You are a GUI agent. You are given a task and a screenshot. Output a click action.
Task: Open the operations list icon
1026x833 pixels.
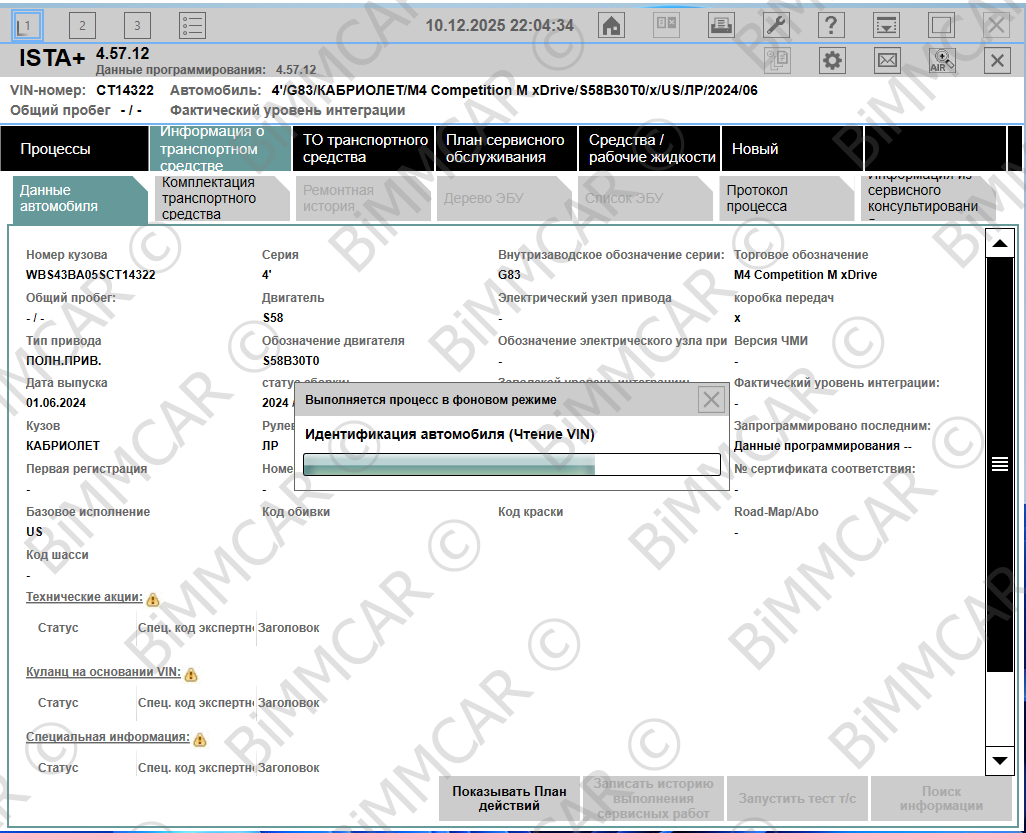tap(193, 26)
